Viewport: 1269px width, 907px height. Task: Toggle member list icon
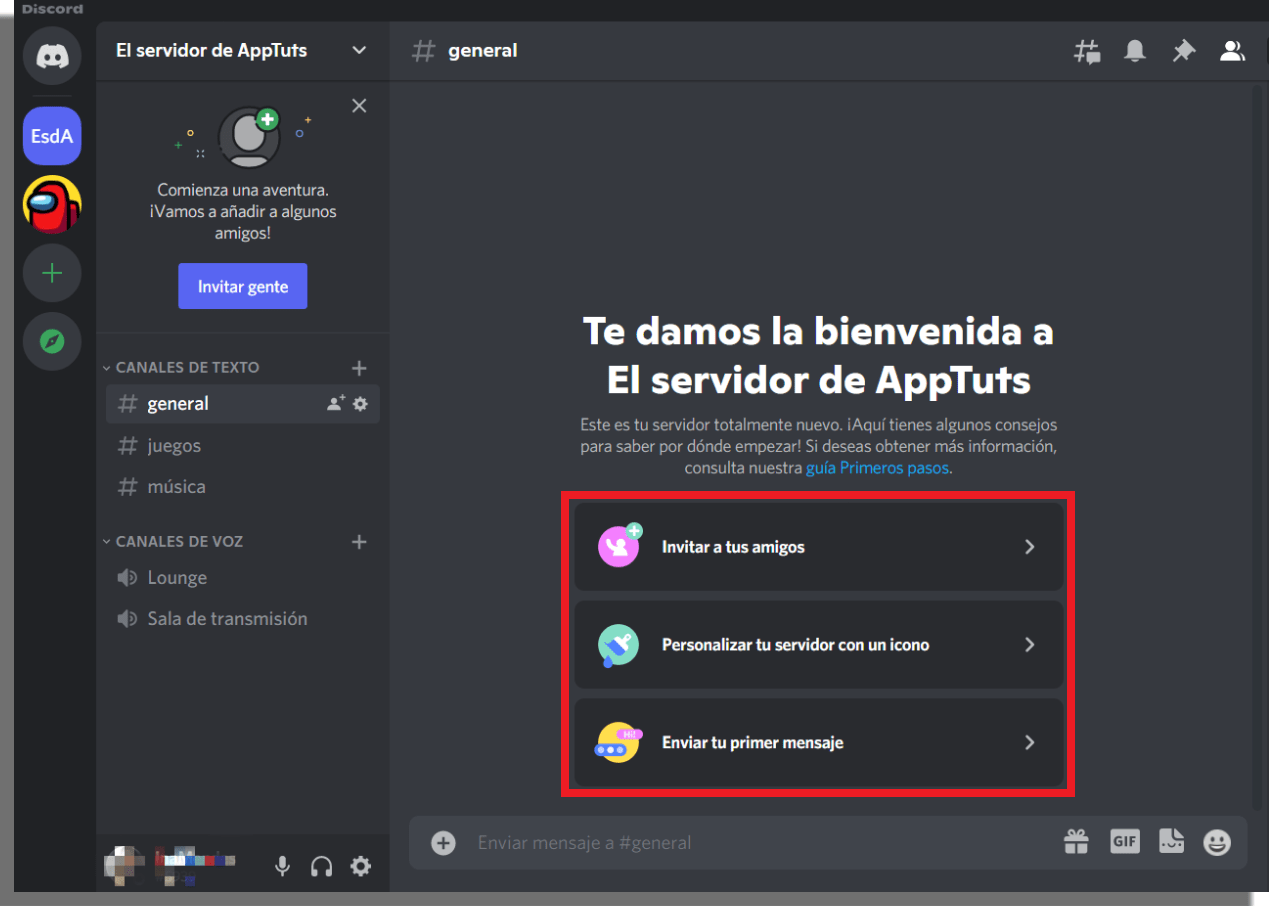coord(1232,51)
